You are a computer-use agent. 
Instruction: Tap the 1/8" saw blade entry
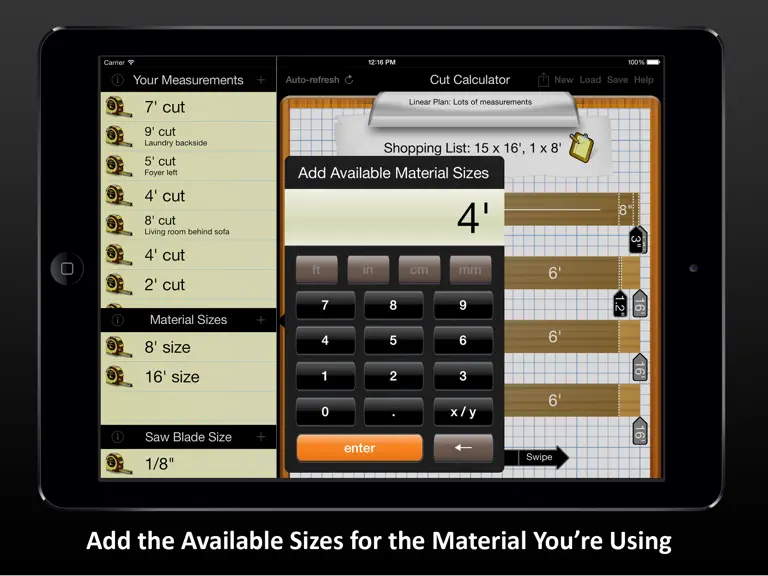click(x=189, y=463)
